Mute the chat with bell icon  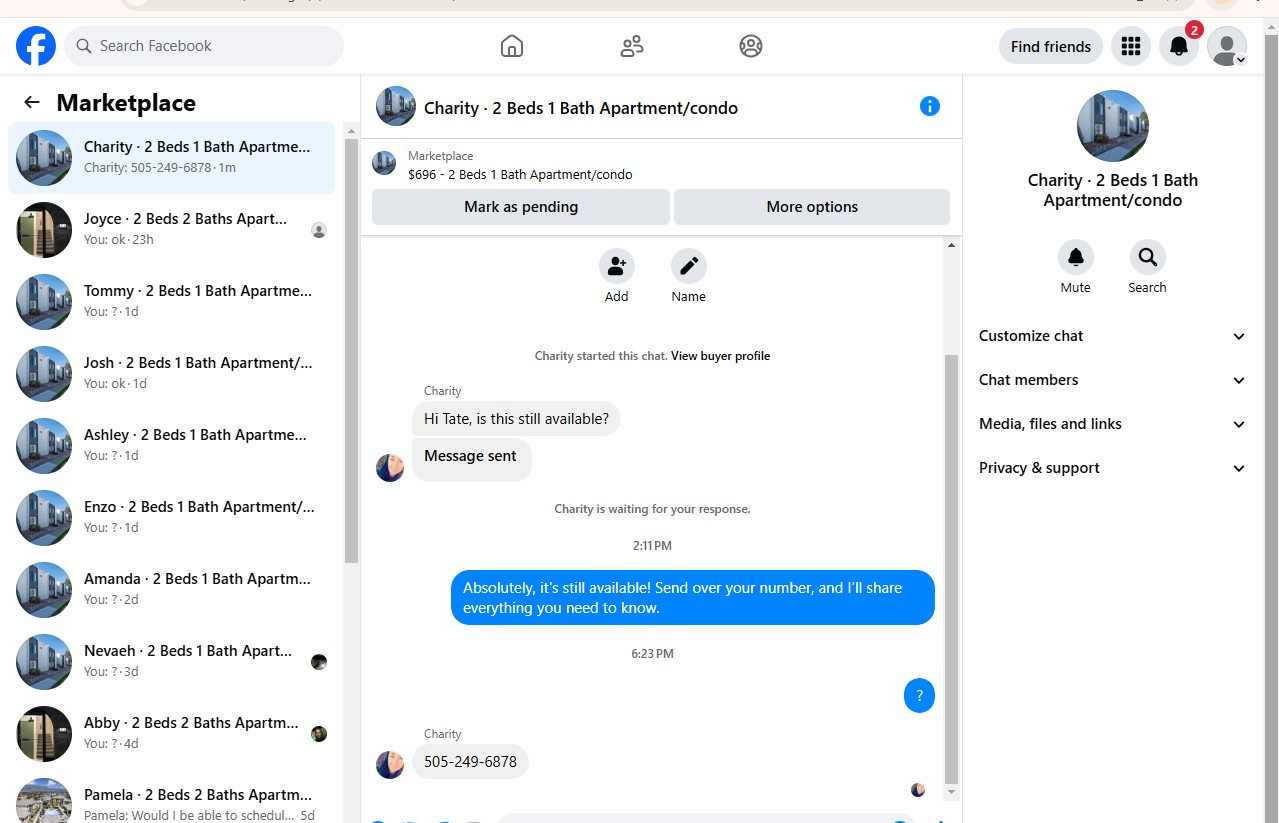(x=1076, y=258)
